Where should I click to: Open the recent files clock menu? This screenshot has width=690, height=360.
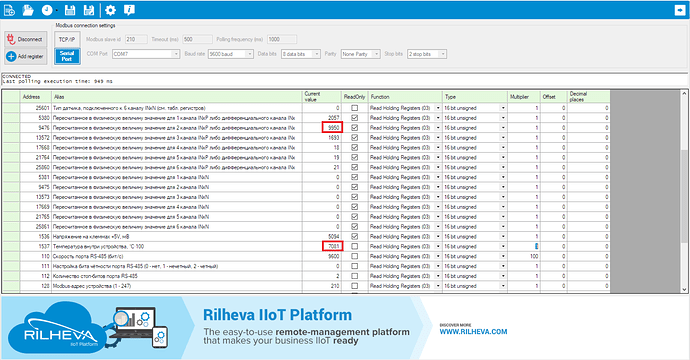pos(47,10)
